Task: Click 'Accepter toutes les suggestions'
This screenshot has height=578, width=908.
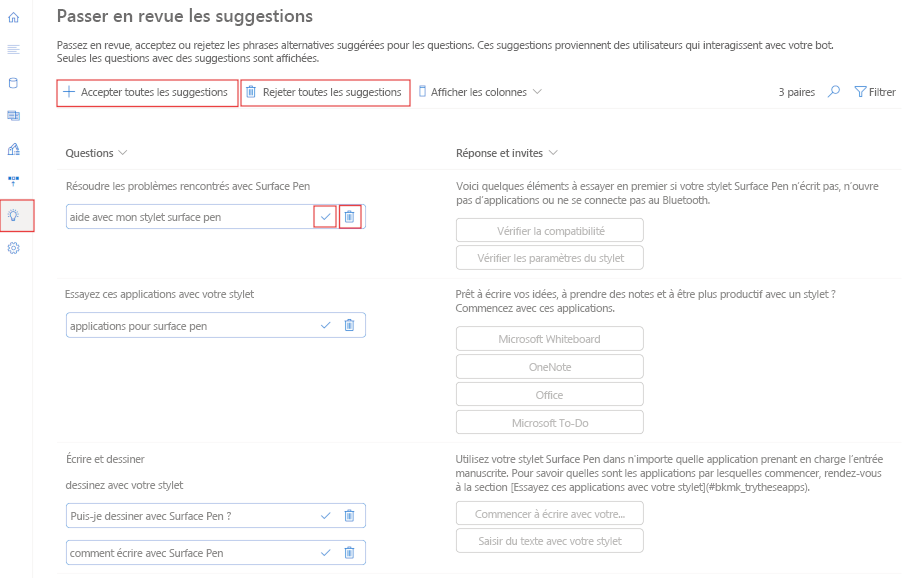Action: pyautogui.click(x=146, y=91)
